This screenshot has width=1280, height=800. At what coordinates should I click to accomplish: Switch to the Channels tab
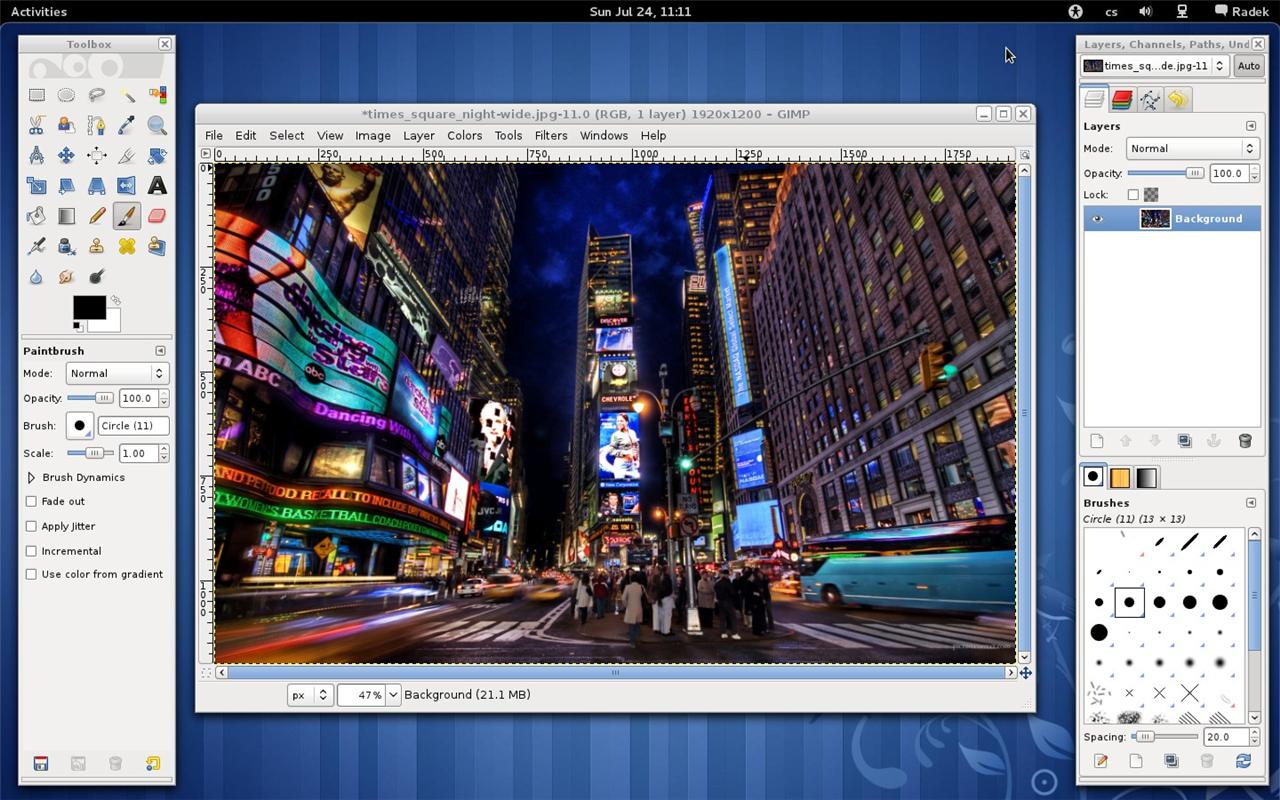click(1122, 99)
